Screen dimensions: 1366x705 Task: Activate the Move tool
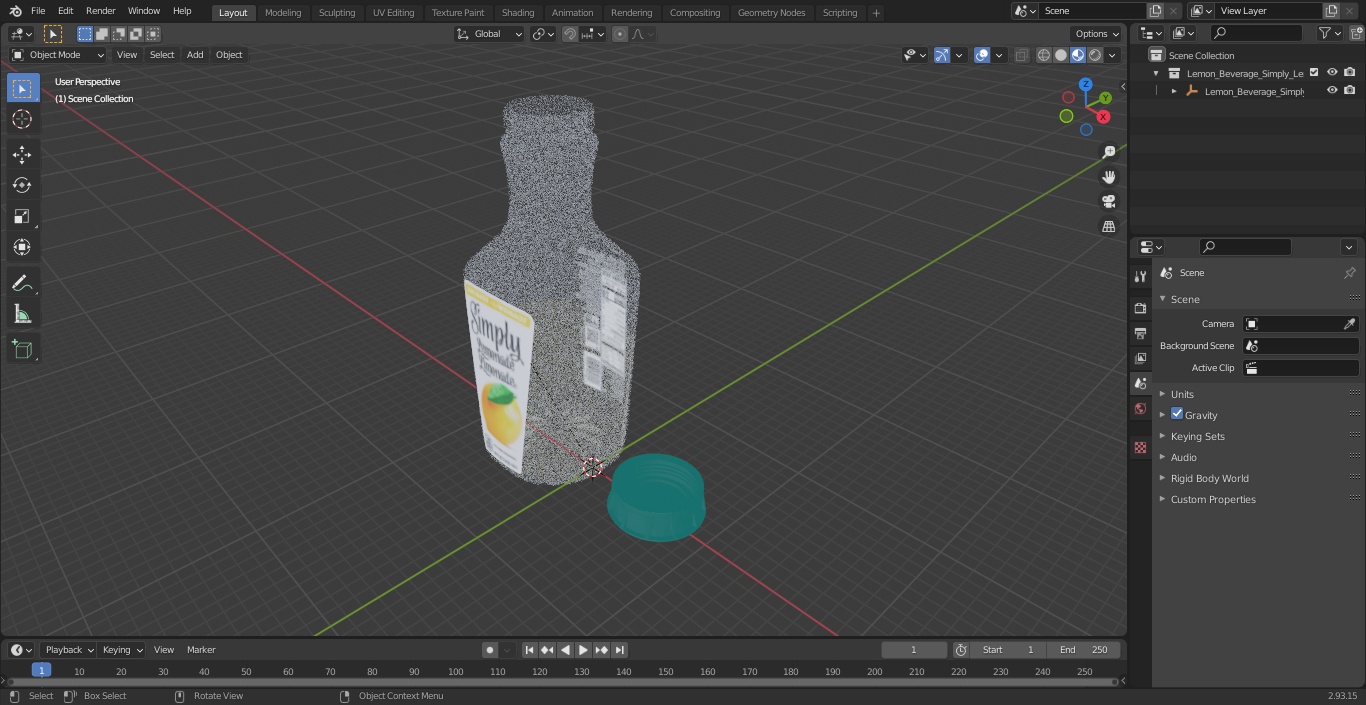click(x=22, y=154)
